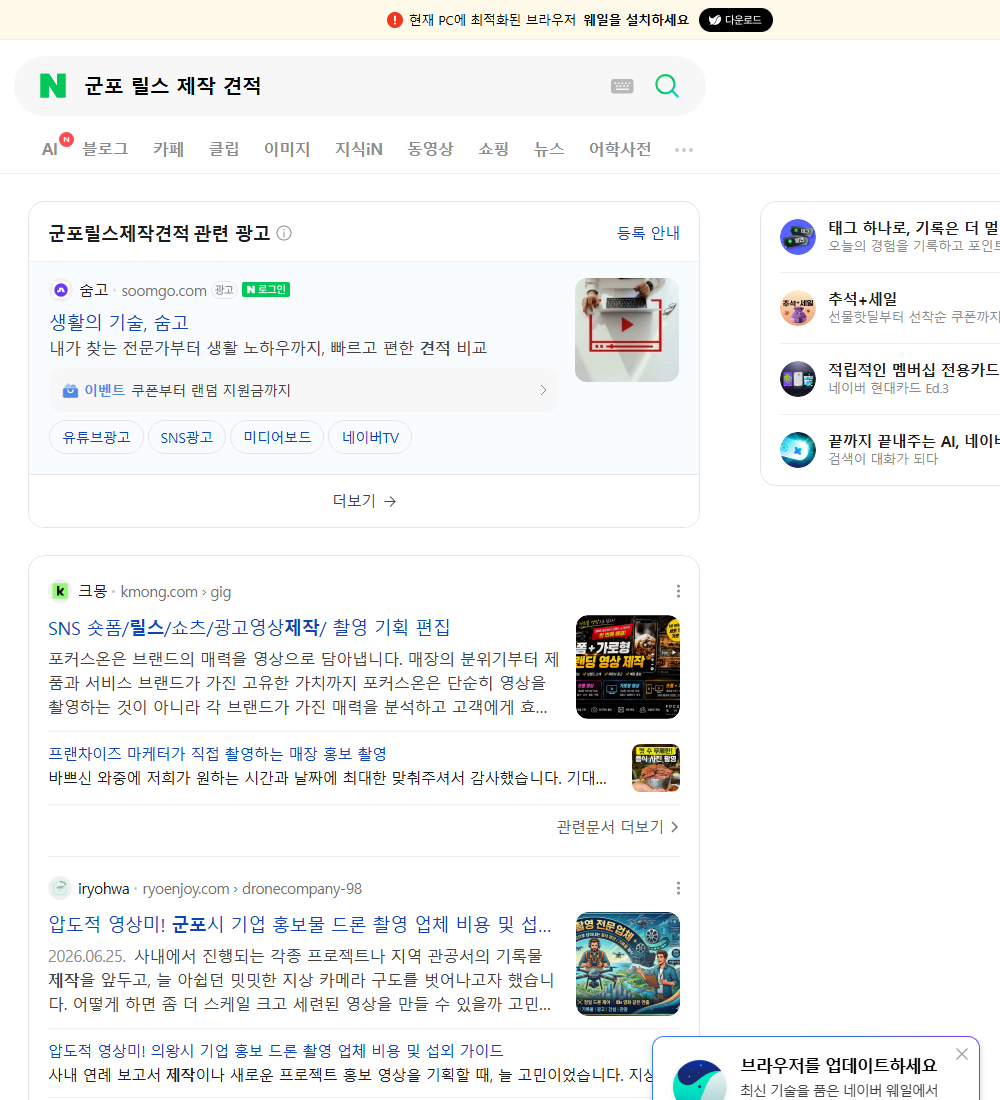Open the options menu for 크몽 result
This screenshot has width=1000, height=1100.
tap(678, 591)
